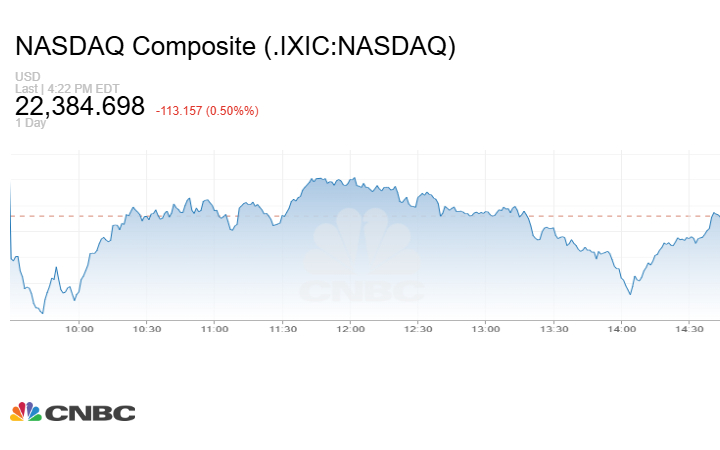Viewport: 720px width, 450px height.
Task: Click the 13:00 time axis label
Action: tap(486, 328)
